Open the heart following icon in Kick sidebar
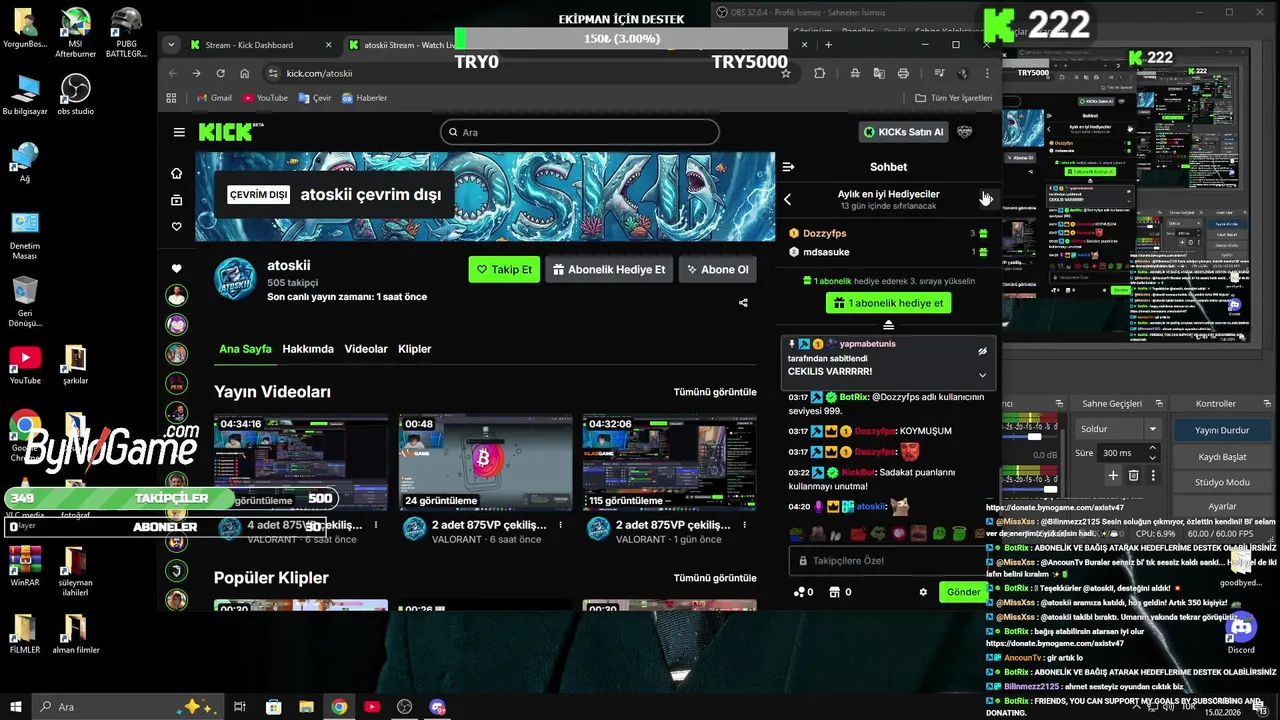Image resolution: width=1280 pixels, height=720 pixels. tap(177, 227)
